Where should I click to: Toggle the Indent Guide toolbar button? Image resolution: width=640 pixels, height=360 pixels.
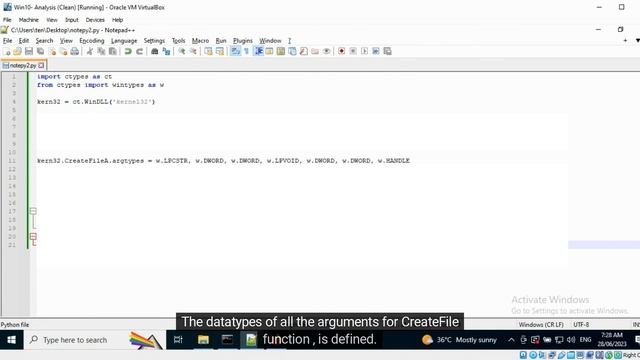point(258,51)
